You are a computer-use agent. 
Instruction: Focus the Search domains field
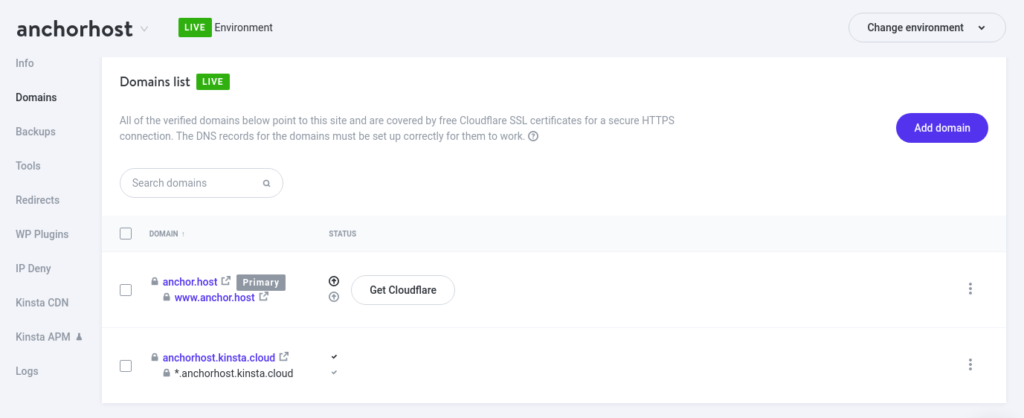pyautogui.click(x=201, y=183)
